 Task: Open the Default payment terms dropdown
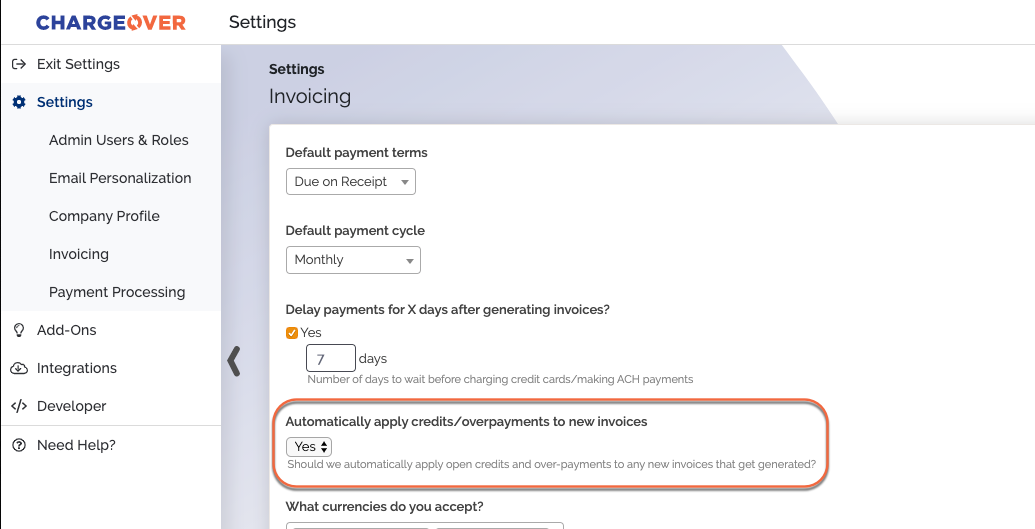pos(351,182)
